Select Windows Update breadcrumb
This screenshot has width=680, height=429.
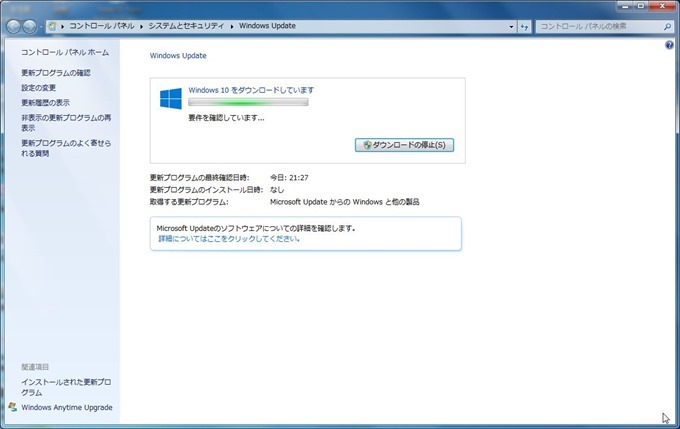[x=267, y=26]
